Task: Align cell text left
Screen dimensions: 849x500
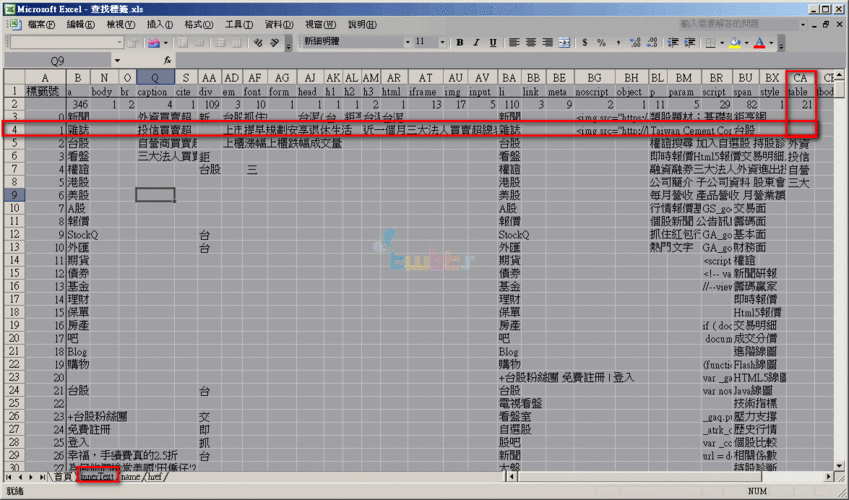Action: point(514,42)
